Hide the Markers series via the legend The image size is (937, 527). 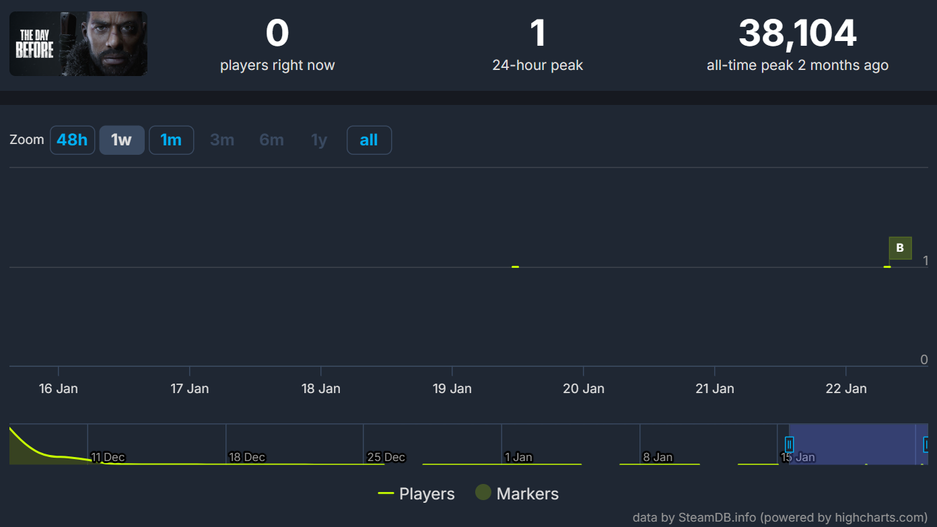pyautogui.click(x=517, y=494)
